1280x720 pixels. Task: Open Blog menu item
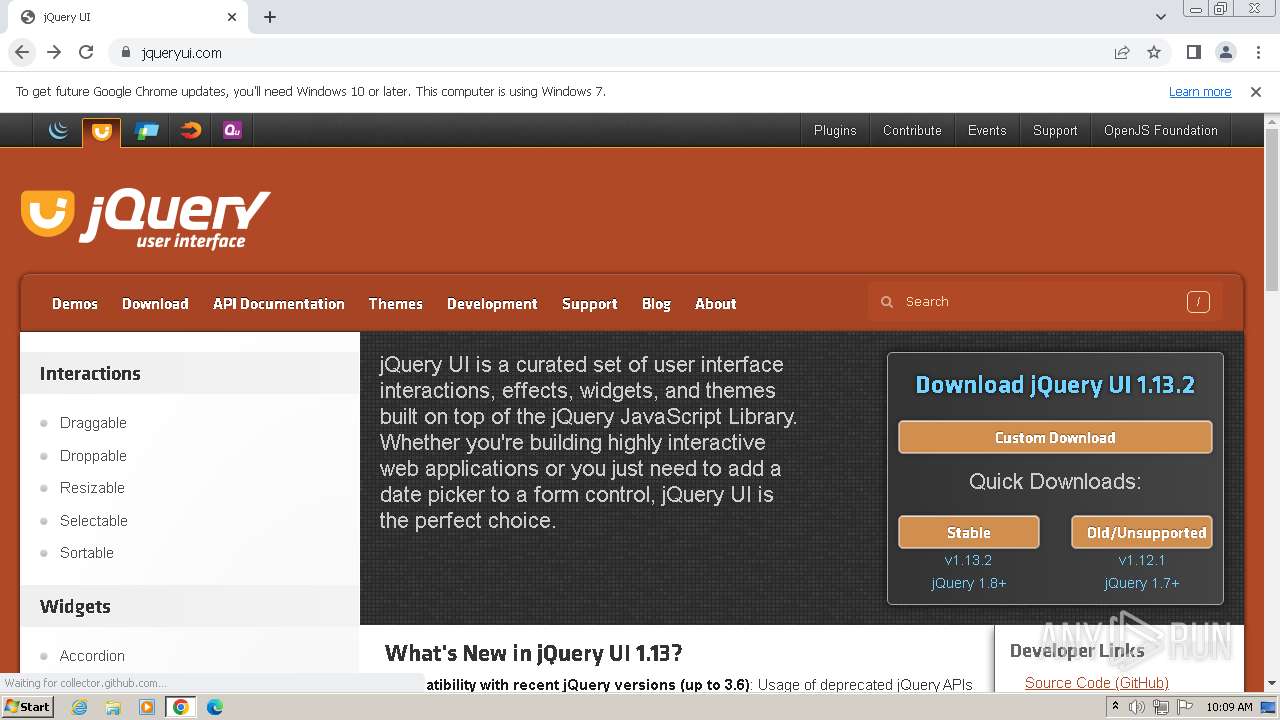656,304
